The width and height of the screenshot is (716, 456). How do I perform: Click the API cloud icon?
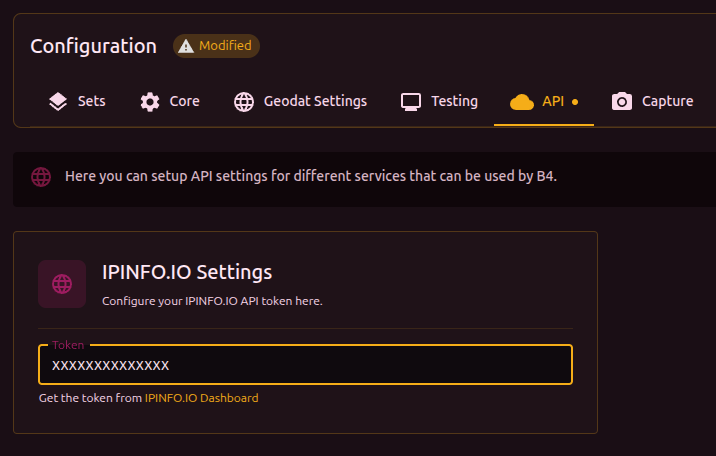(522, 101)
